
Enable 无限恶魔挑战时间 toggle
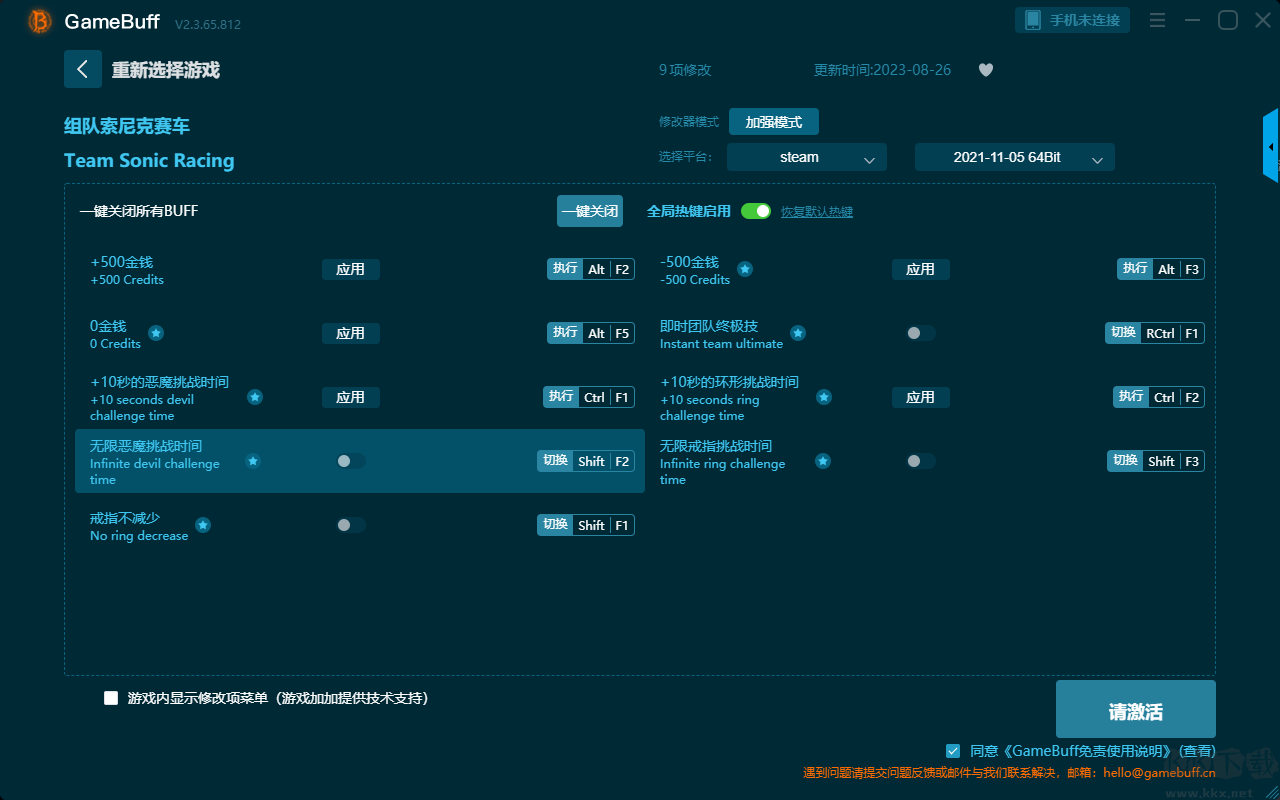(x=351, y=461)
